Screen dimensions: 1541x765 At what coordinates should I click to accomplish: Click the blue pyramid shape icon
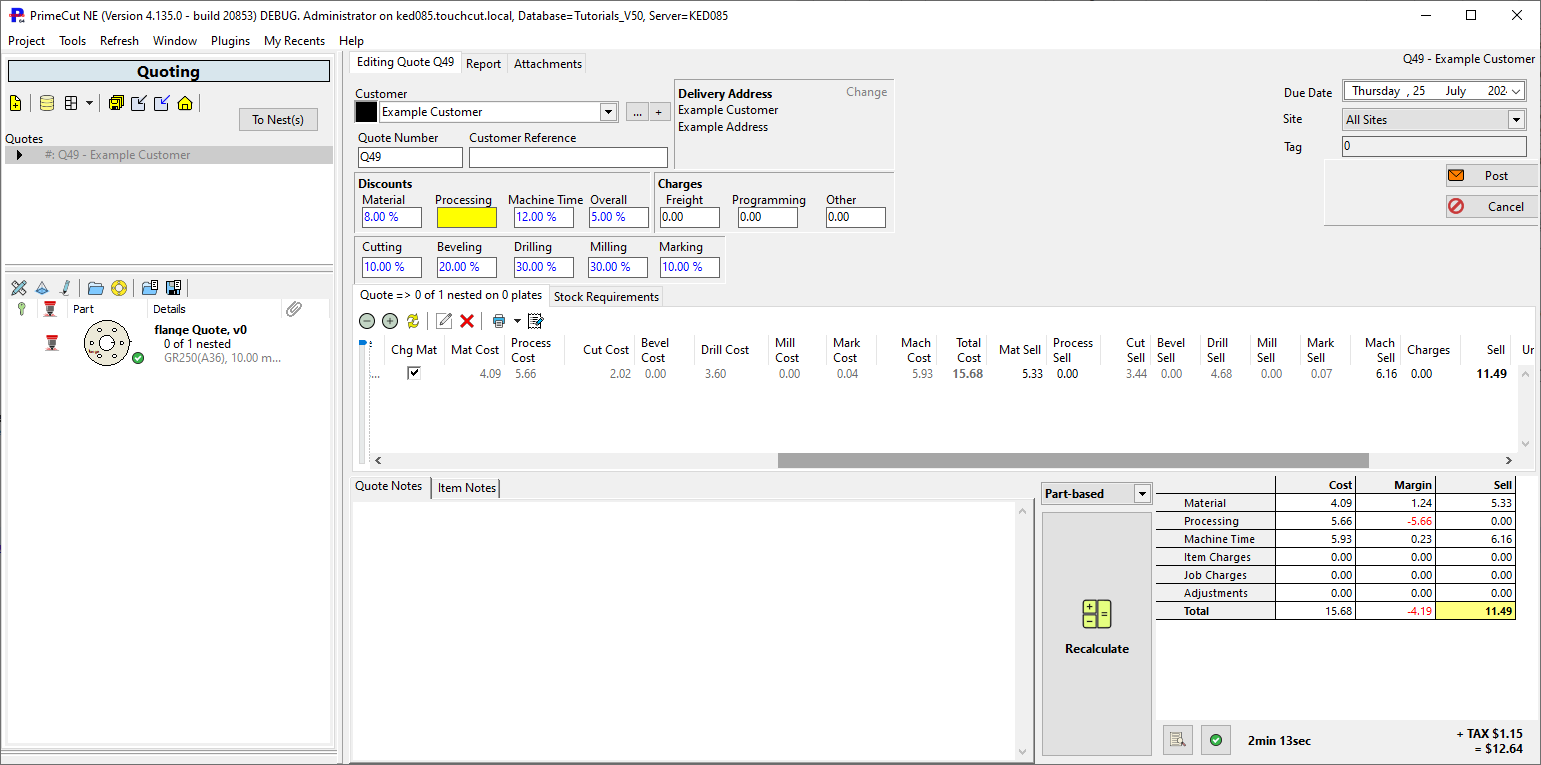tap(42, 288)
